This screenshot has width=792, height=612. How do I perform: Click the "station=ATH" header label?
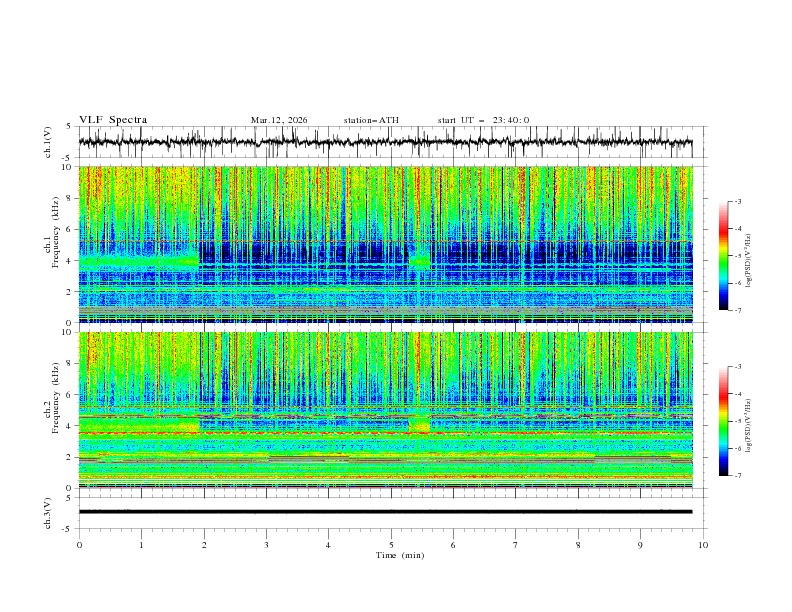click(371, 120)
